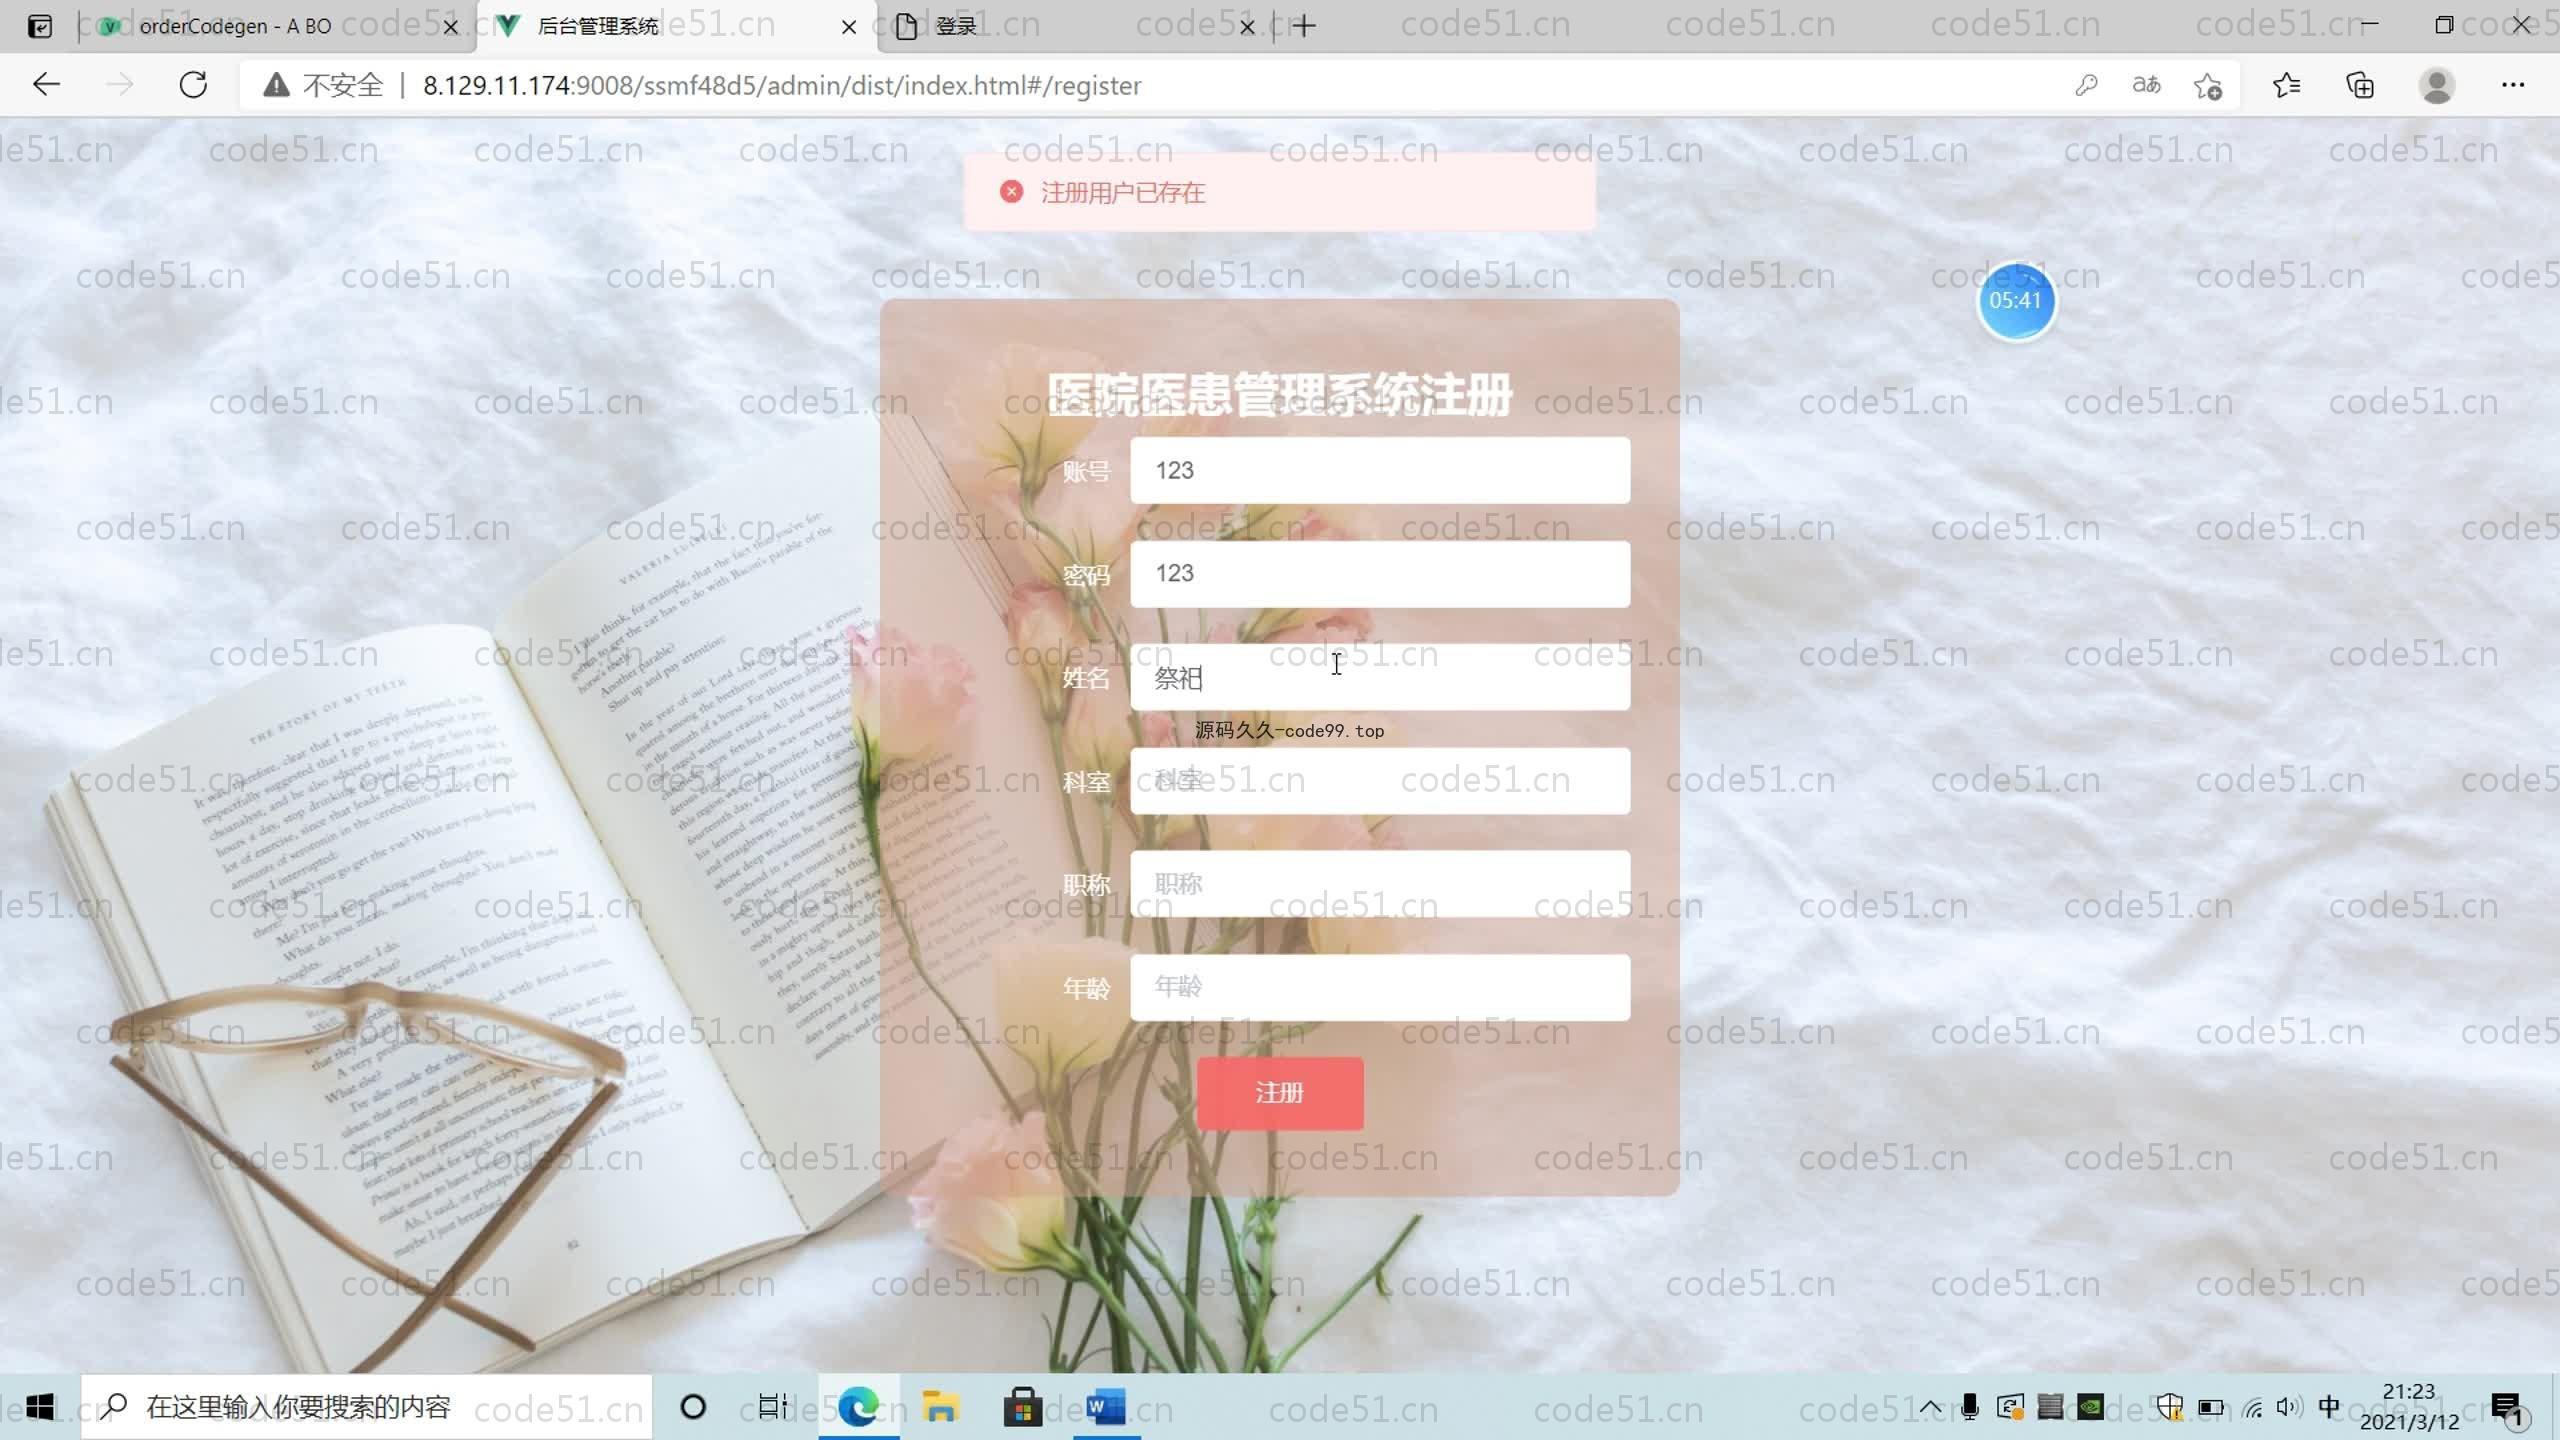Click the translate page icon
The height and width of the screenshot is (1440, 2560).
coord(2146,85)
